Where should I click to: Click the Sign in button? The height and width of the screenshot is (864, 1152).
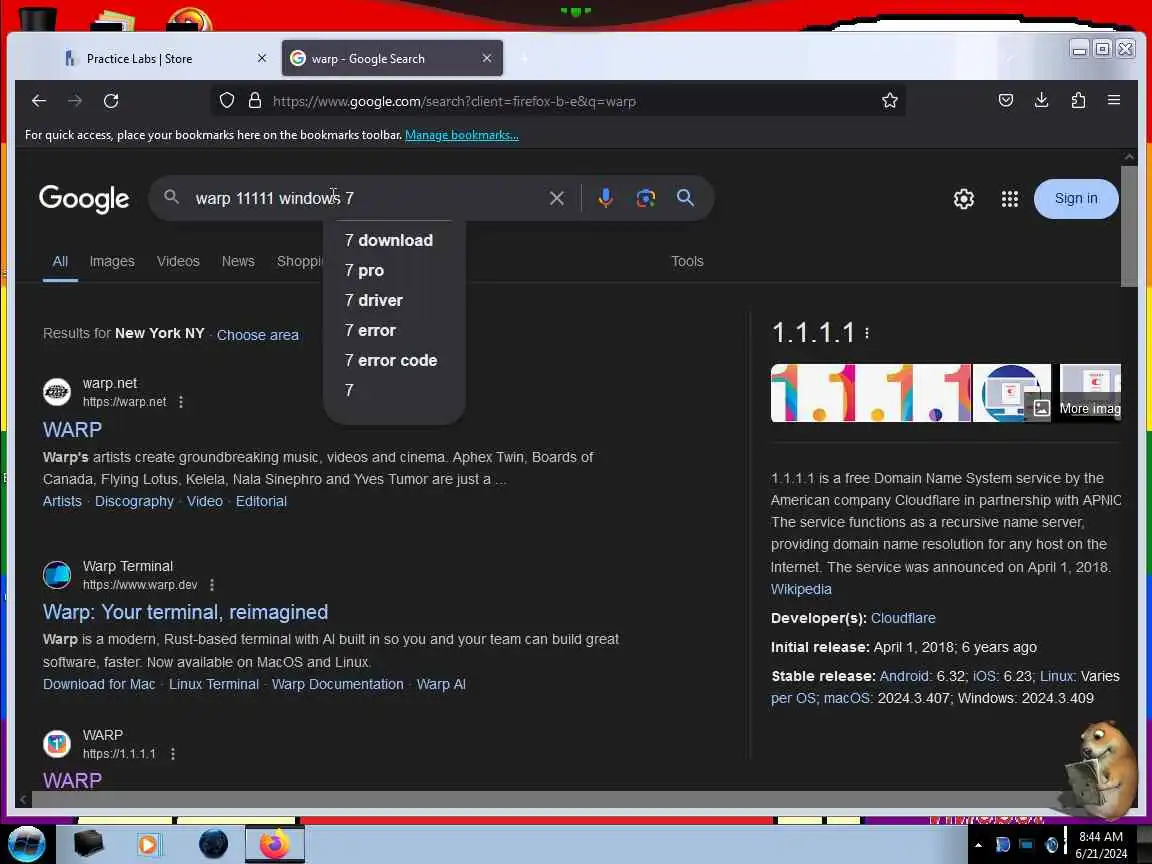click(1076, 198)
